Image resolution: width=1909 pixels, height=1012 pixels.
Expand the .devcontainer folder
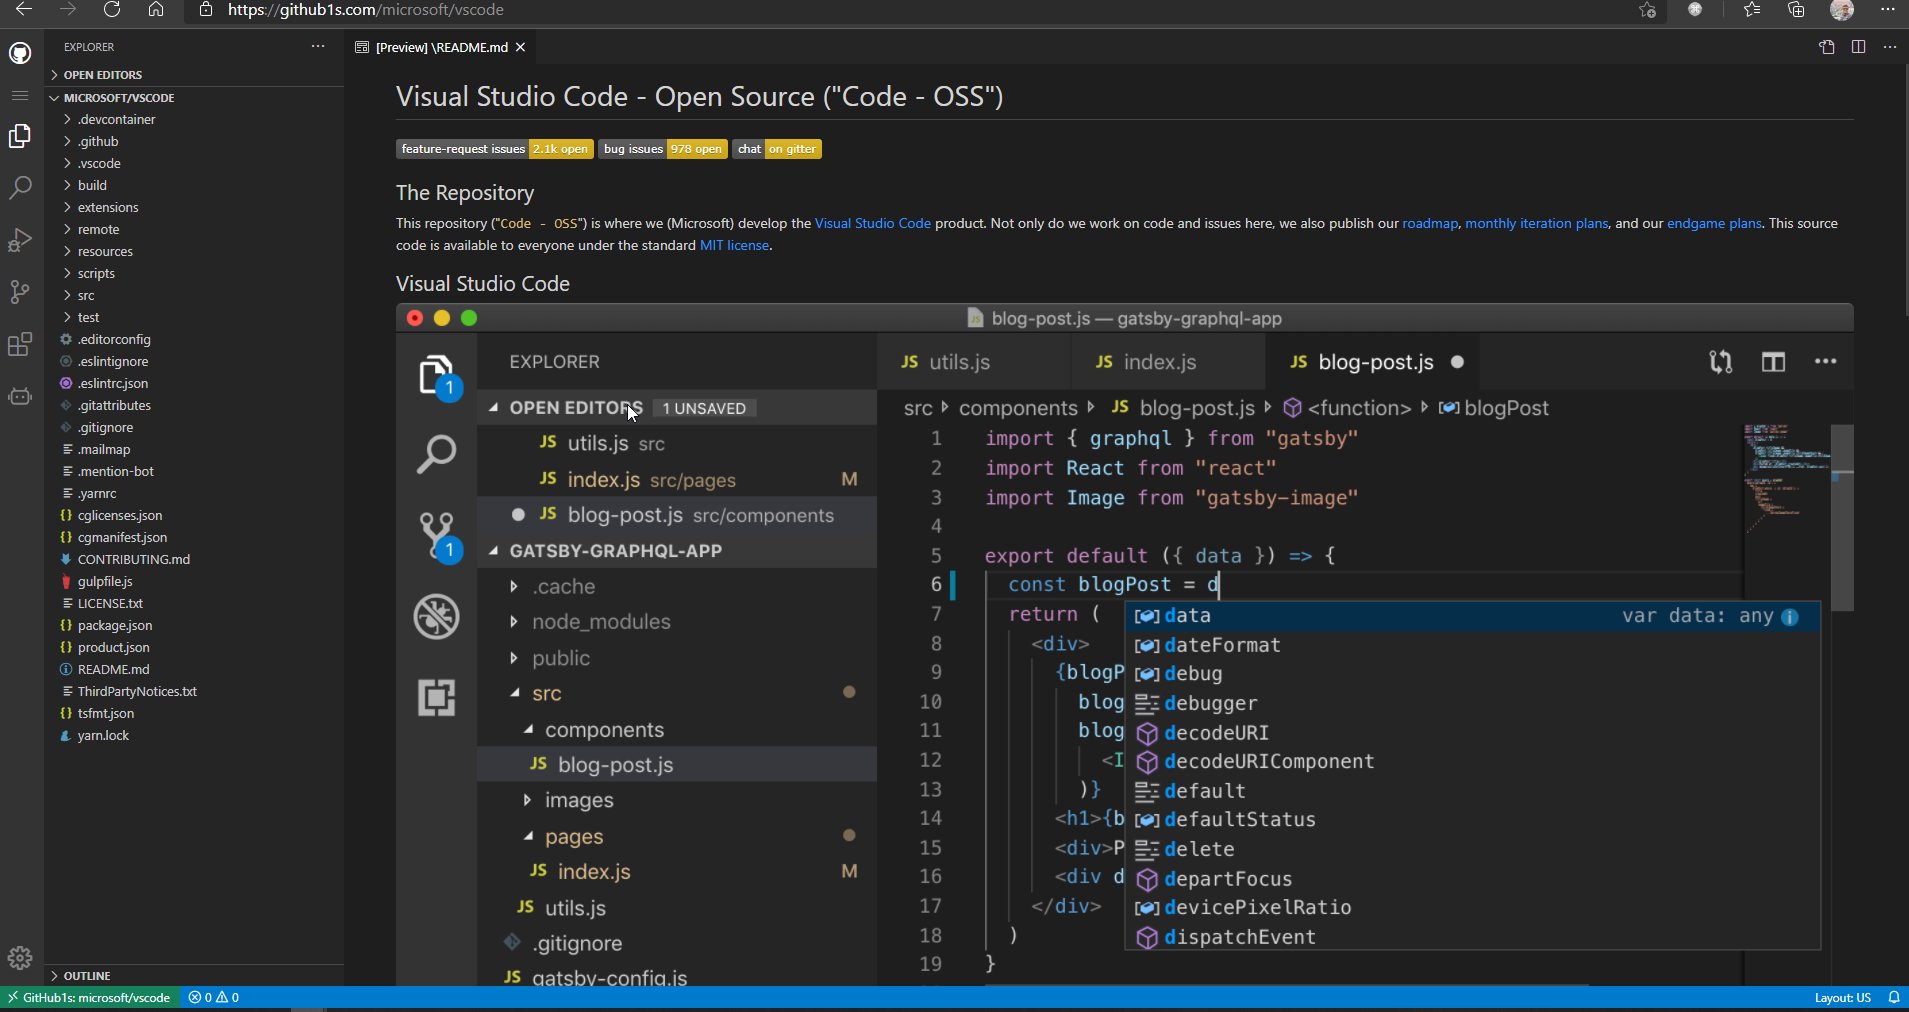pos(196,120)
